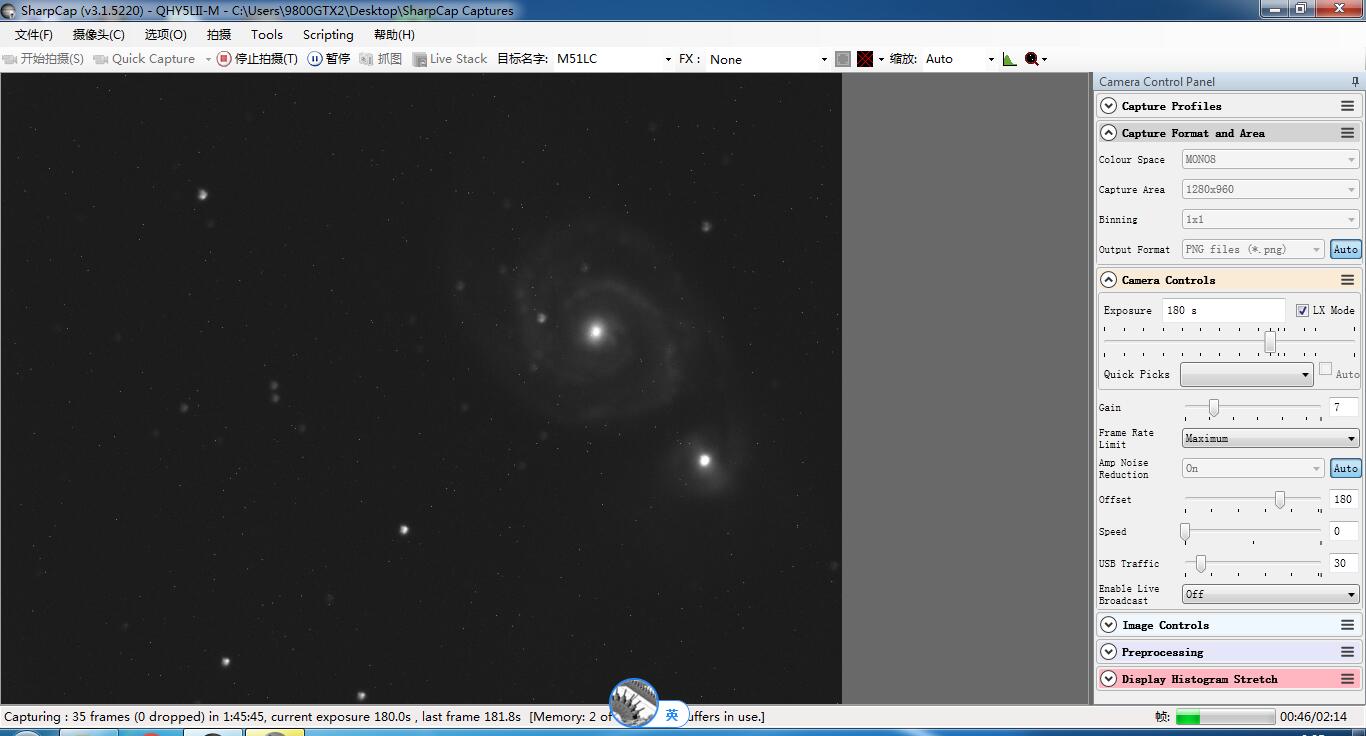Open the Display Histogram Stretch hamburger menu
This screenshot has height=736, width=1366.
1347,679
